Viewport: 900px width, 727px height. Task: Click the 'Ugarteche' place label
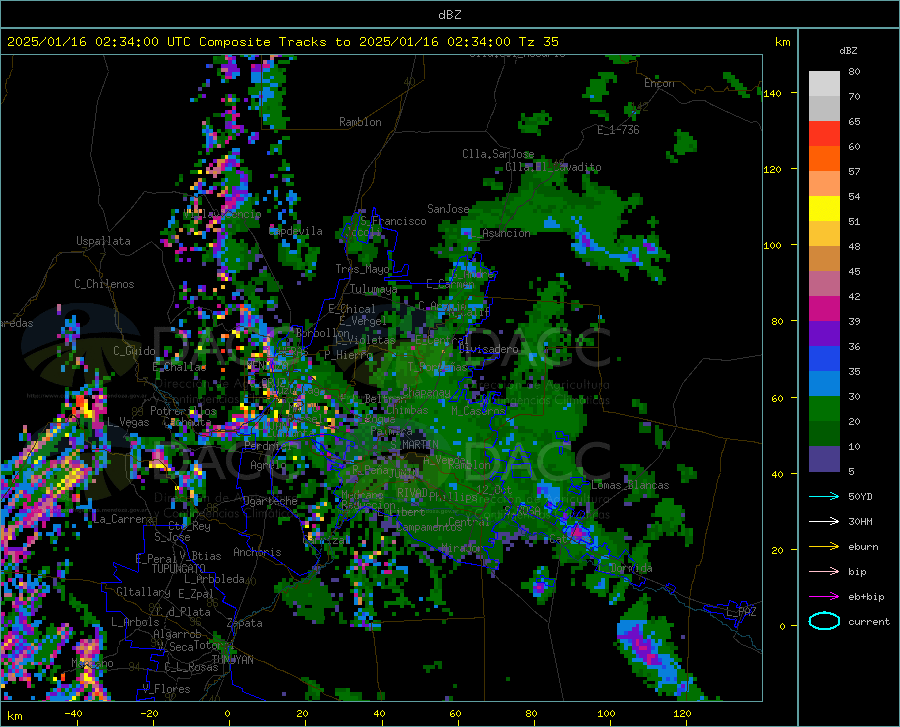[270, 501]
